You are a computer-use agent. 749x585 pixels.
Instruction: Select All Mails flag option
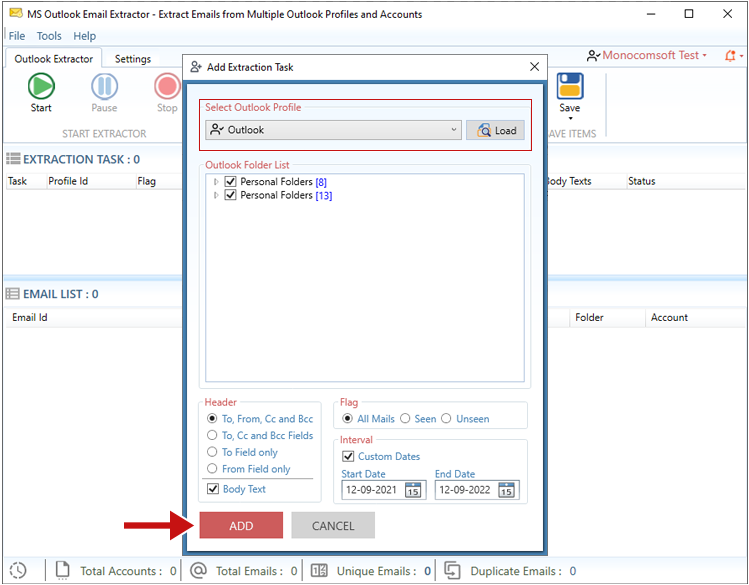click(x=348, y=418)
